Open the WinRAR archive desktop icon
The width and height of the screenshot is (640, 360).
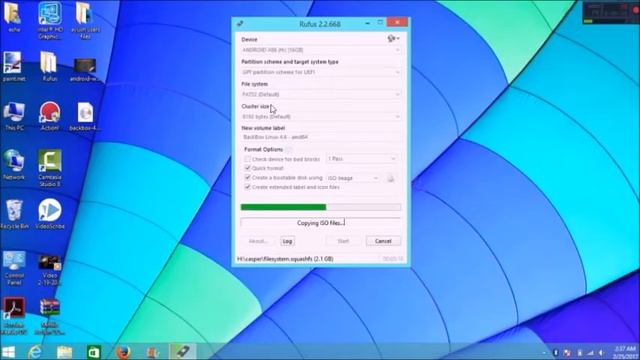coord(50,316)
